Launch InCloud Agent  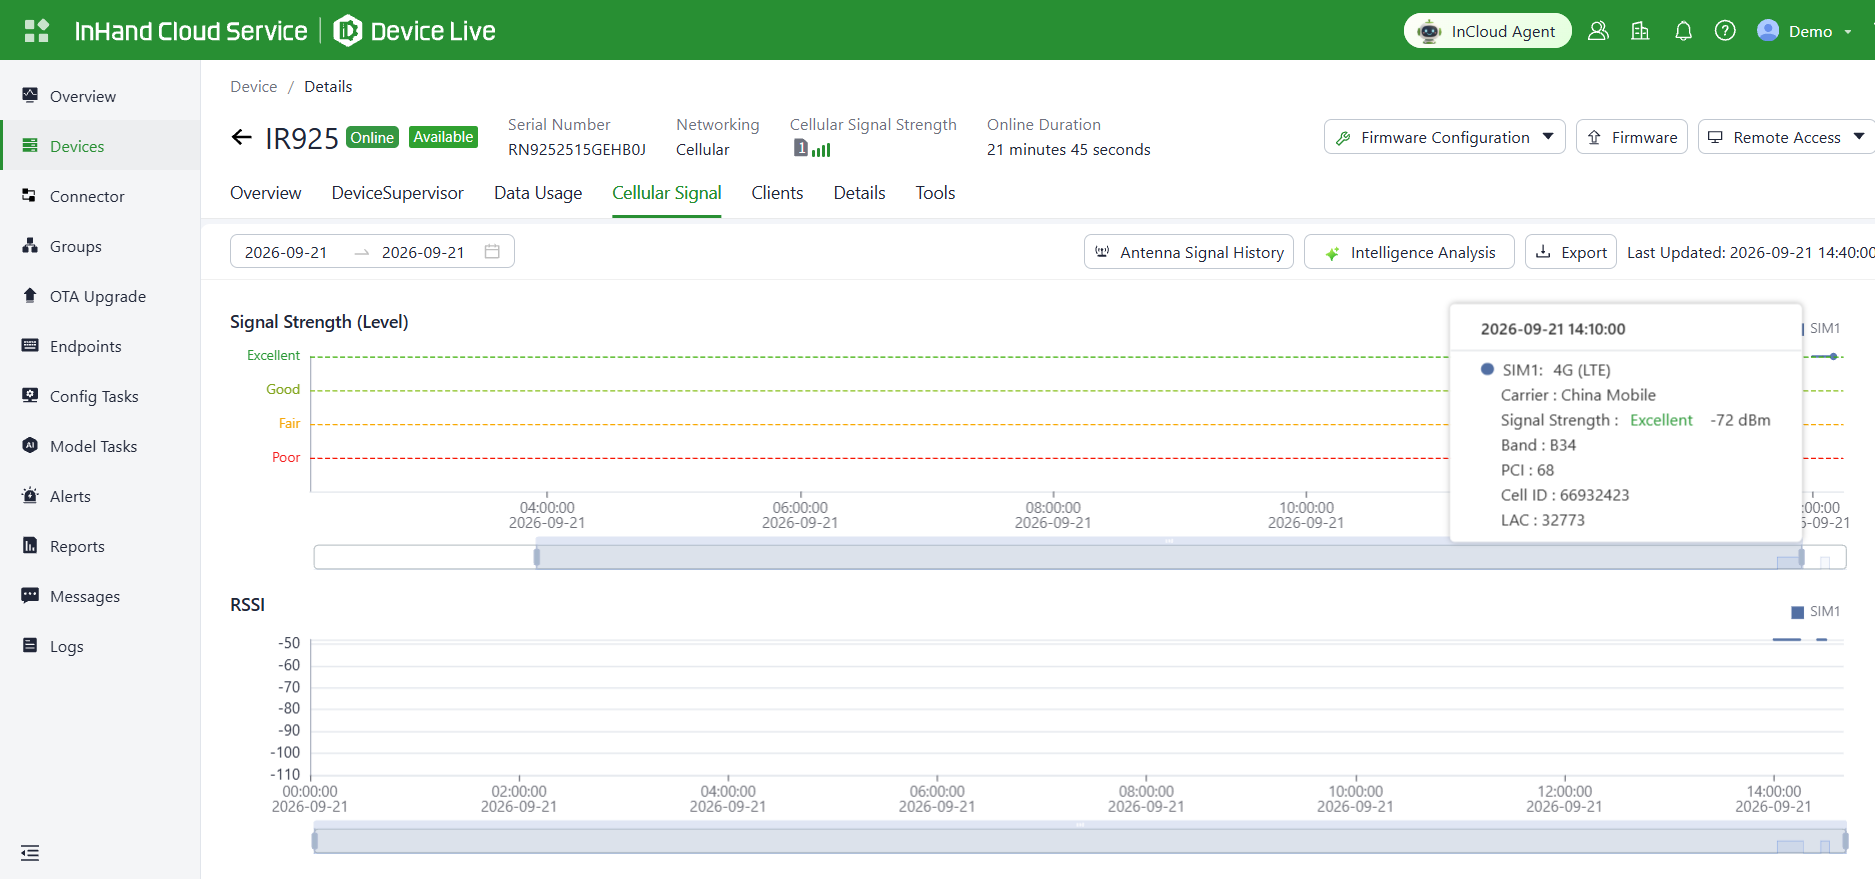pos(1487,31)
